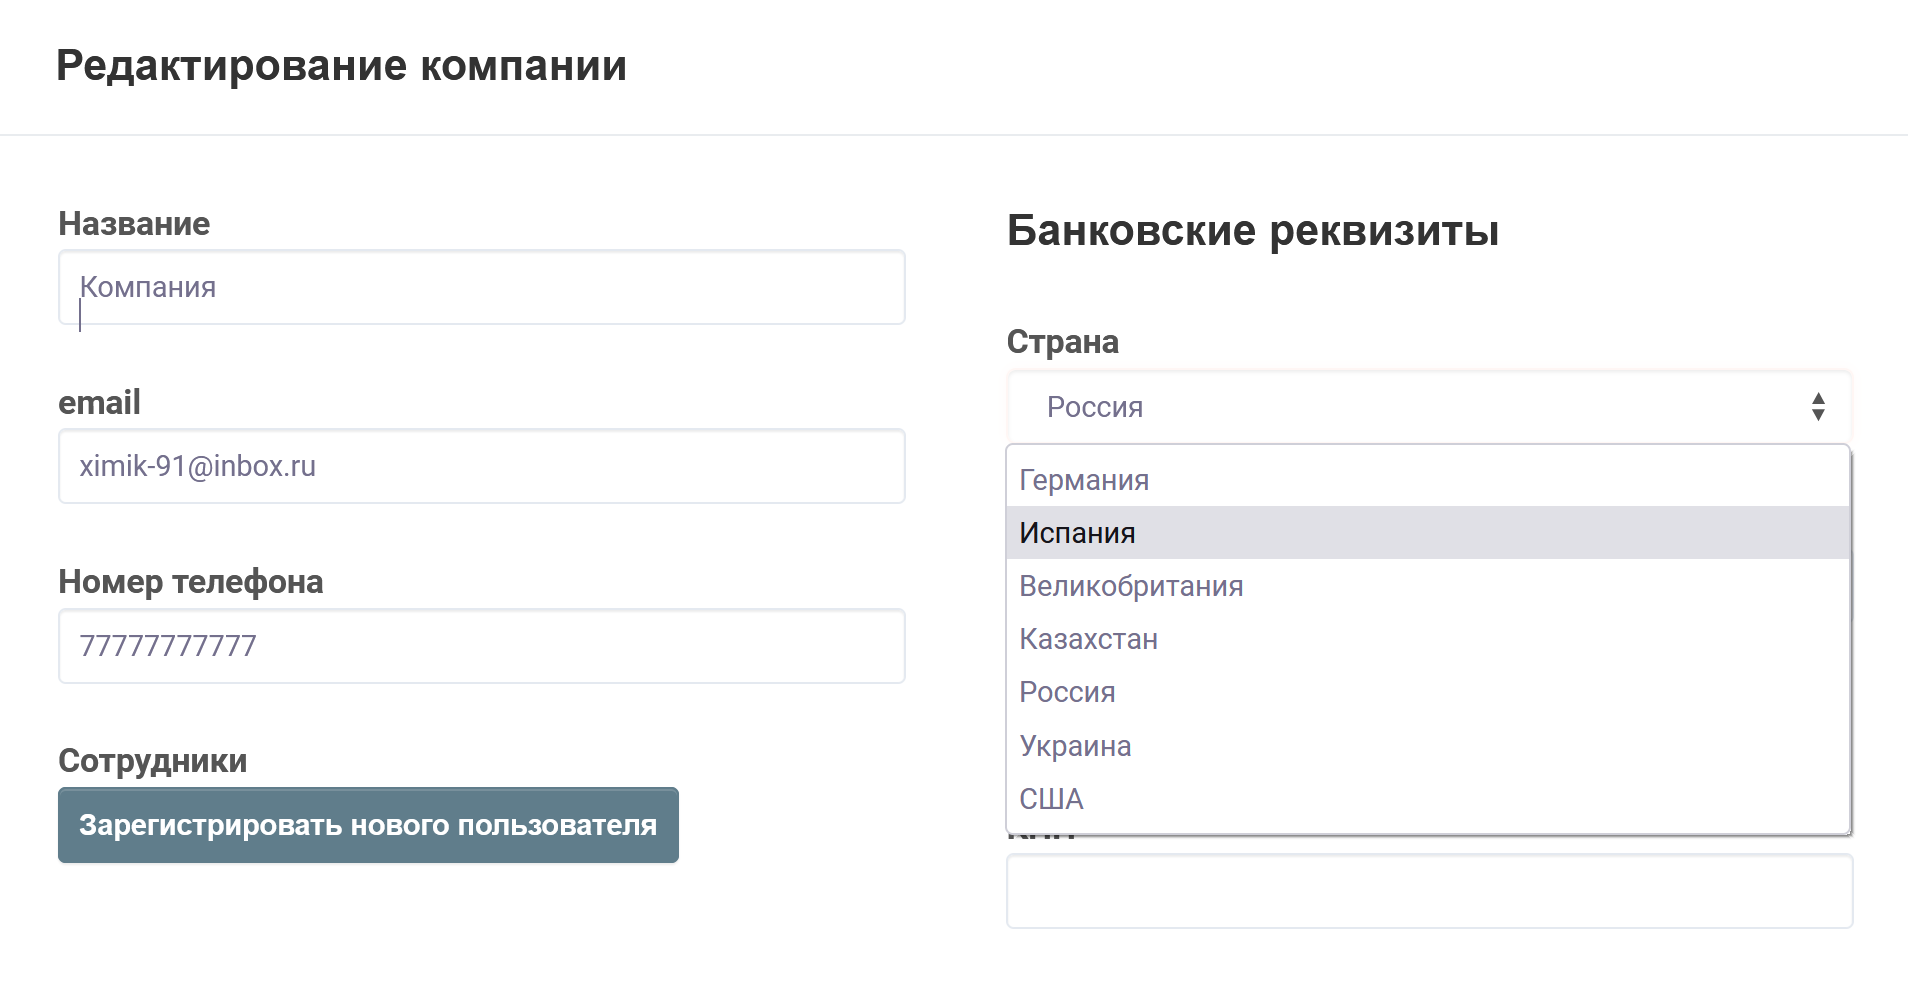The image size is (1908, 985).
Task: Click the email field label
Action: (x=99, y=403)
